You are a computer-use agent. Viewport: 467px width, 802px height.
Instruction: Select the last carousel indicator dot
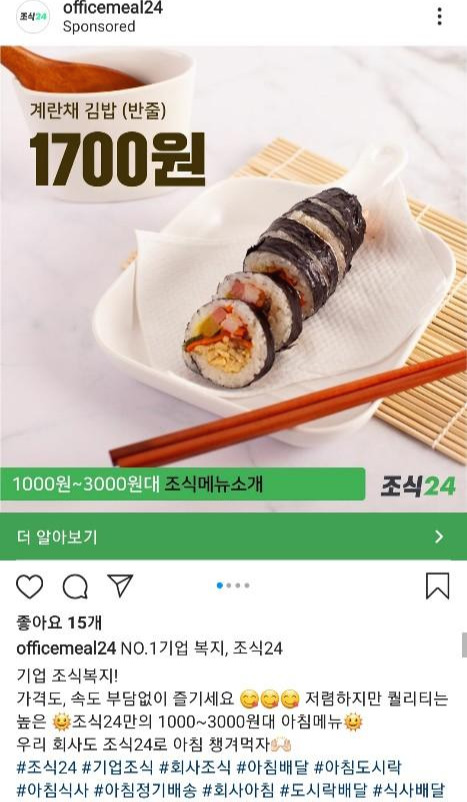coord(247,586)
